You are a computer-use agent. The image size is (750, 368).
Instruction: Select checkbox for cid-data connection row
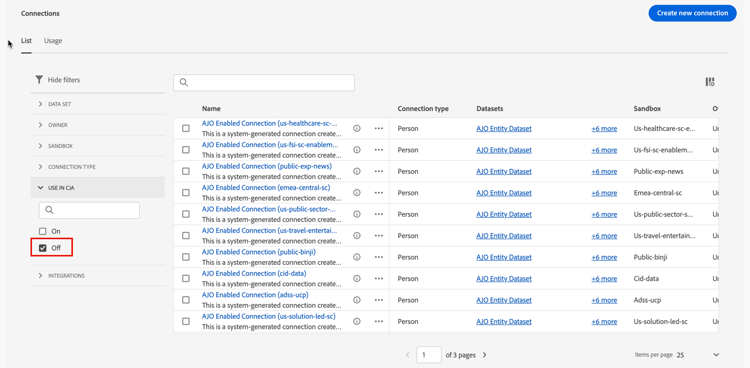click(x=186, y=279)
